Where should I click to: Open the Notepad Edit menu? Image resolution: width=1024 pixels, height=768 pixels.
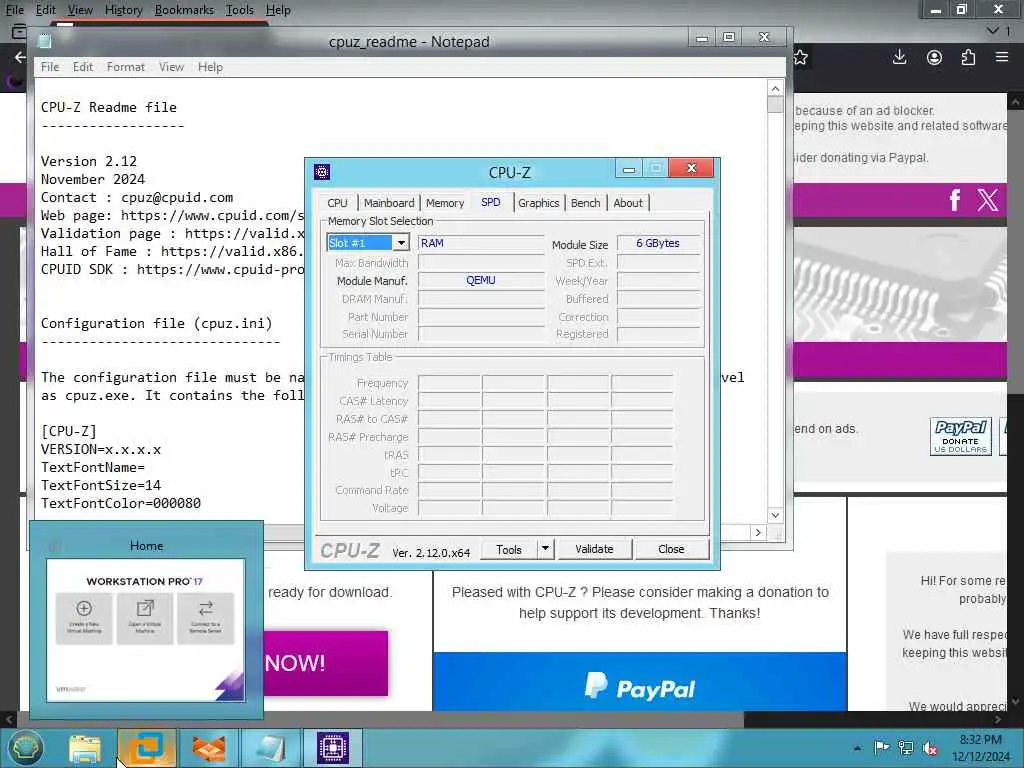pyautogui.click(x=83, y=67)
